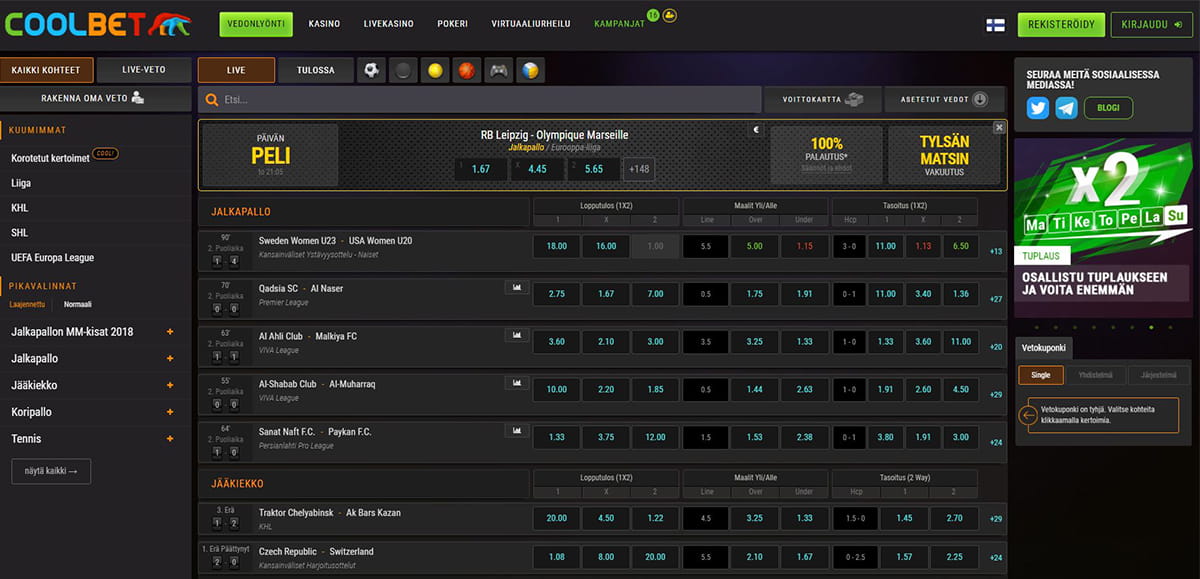Image resolution: width=1200 pixels, height=579 pixels.
Task: Click the Kirjaudu login button
Action: (x=1151, y=25)
